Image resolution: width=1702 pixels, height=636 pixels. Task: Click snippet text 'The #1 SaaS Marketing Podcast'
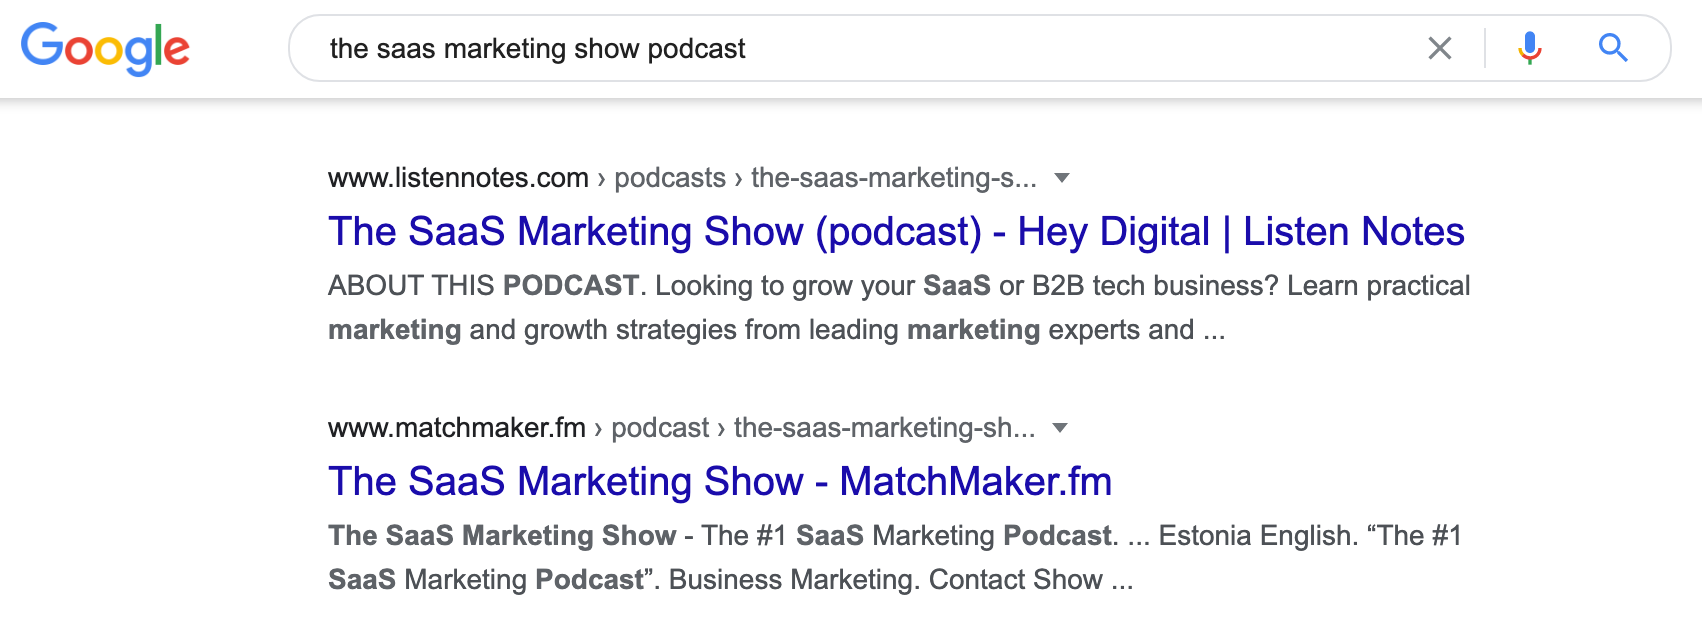click(x=907, y=536)
